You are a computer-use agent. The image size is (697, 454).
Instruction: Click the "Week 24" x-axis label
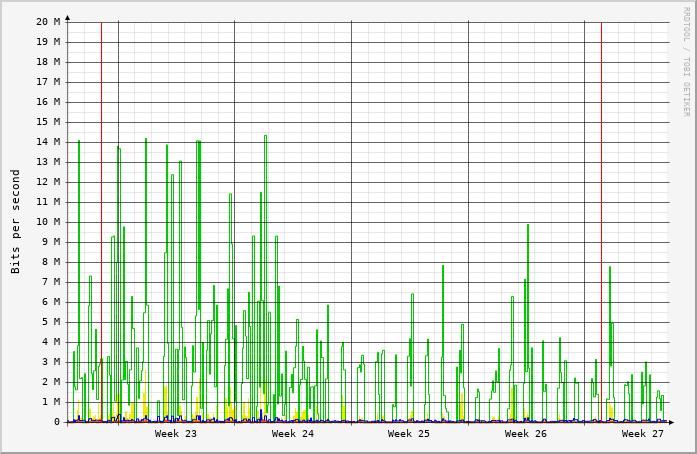pyautogui.click(x=292, y=434)
